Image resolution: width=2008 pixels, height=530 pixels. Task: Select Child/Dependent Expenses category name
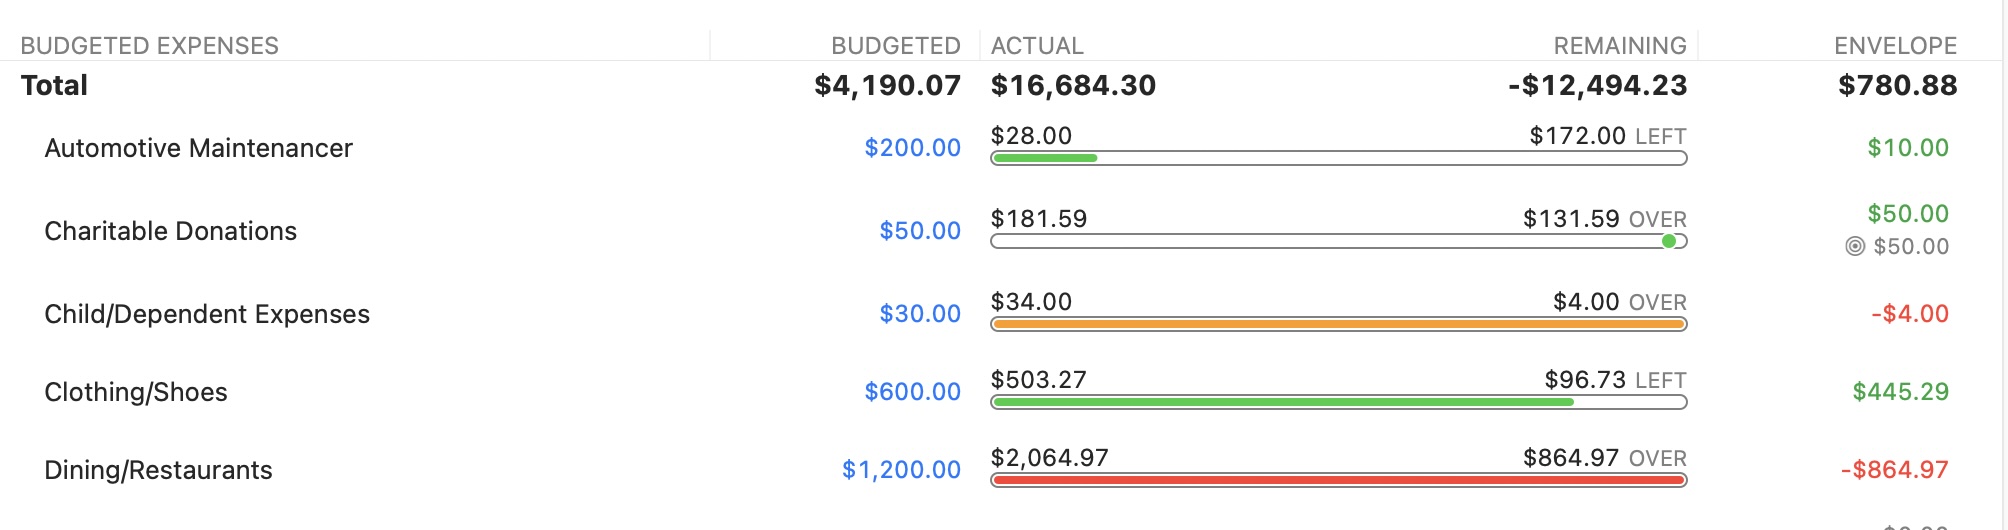(x=207, y=314)
